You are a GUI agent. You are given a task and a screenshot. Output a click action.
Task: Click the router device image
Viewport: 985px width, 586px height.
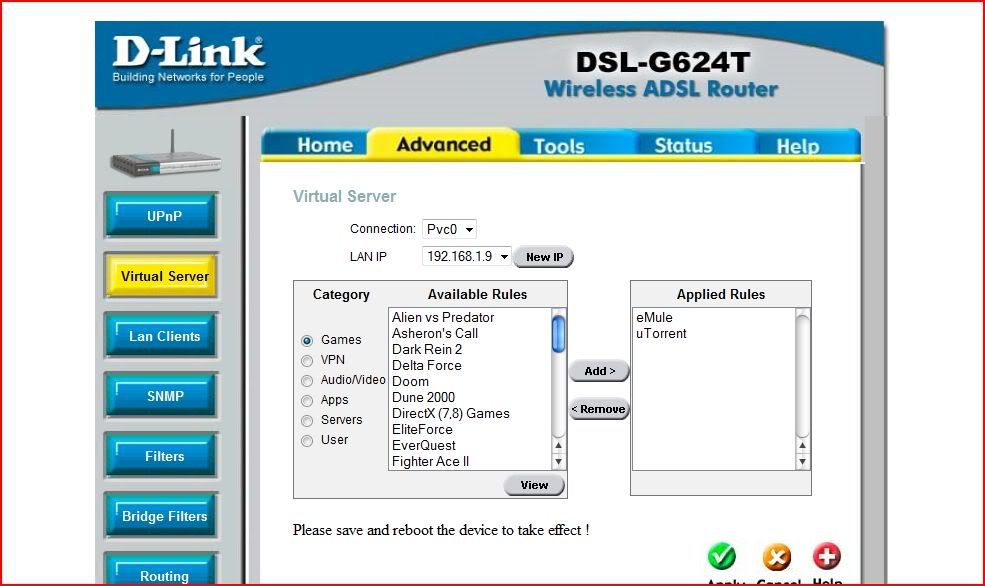coord(166,155)
